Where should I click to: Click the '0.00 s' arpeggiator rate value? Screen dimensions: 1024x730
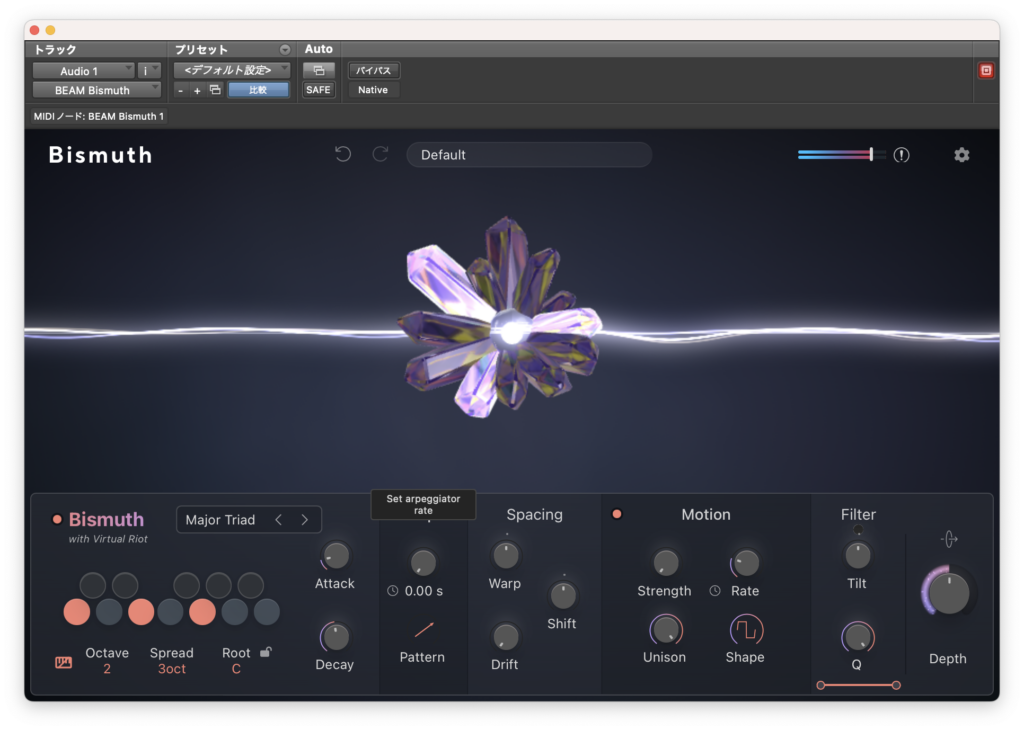coord(424,591)
